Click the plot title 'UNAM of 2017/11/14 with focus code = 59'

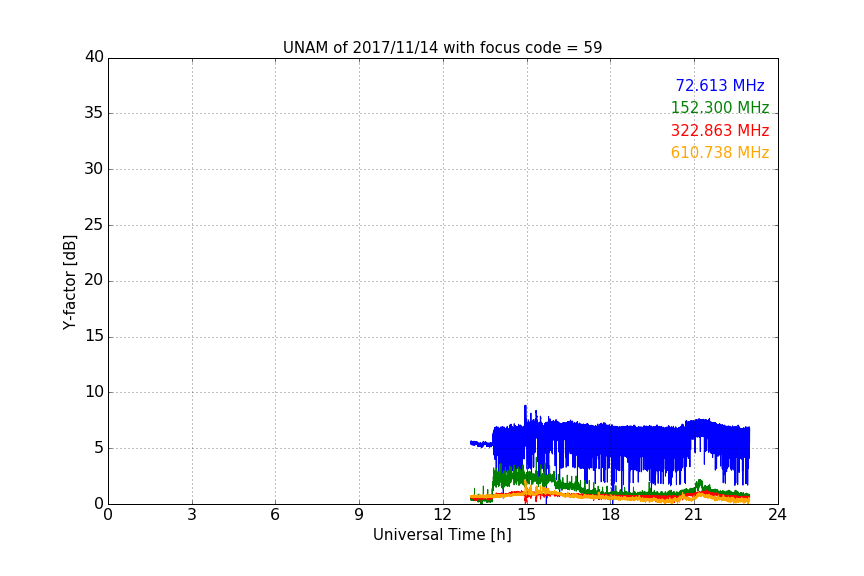[x=442, y=48]
